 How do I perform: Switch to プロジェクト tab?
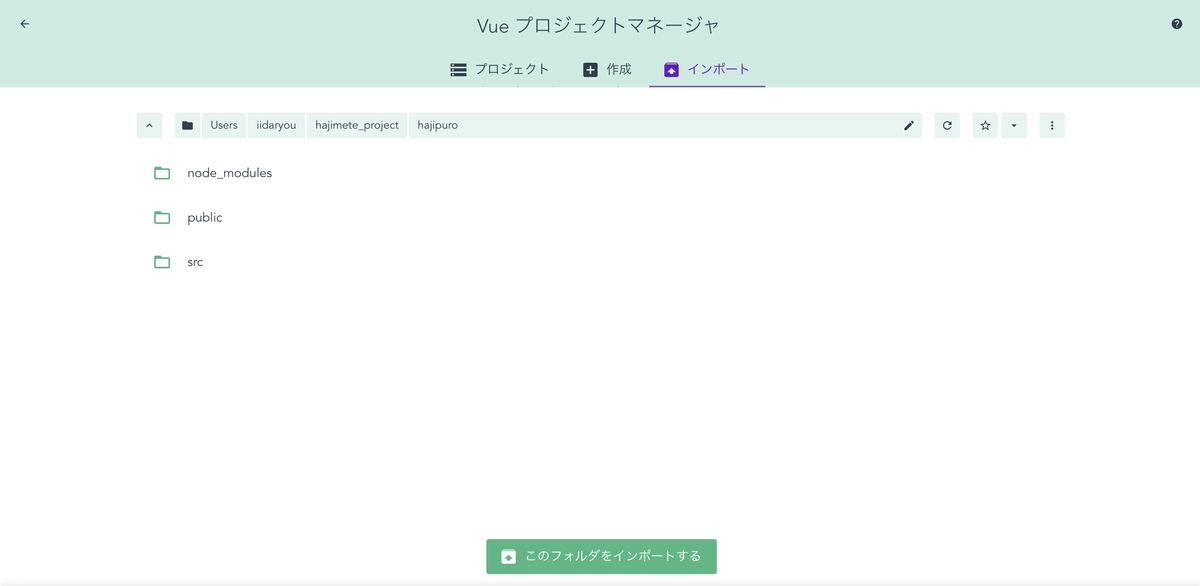point(500,69)
